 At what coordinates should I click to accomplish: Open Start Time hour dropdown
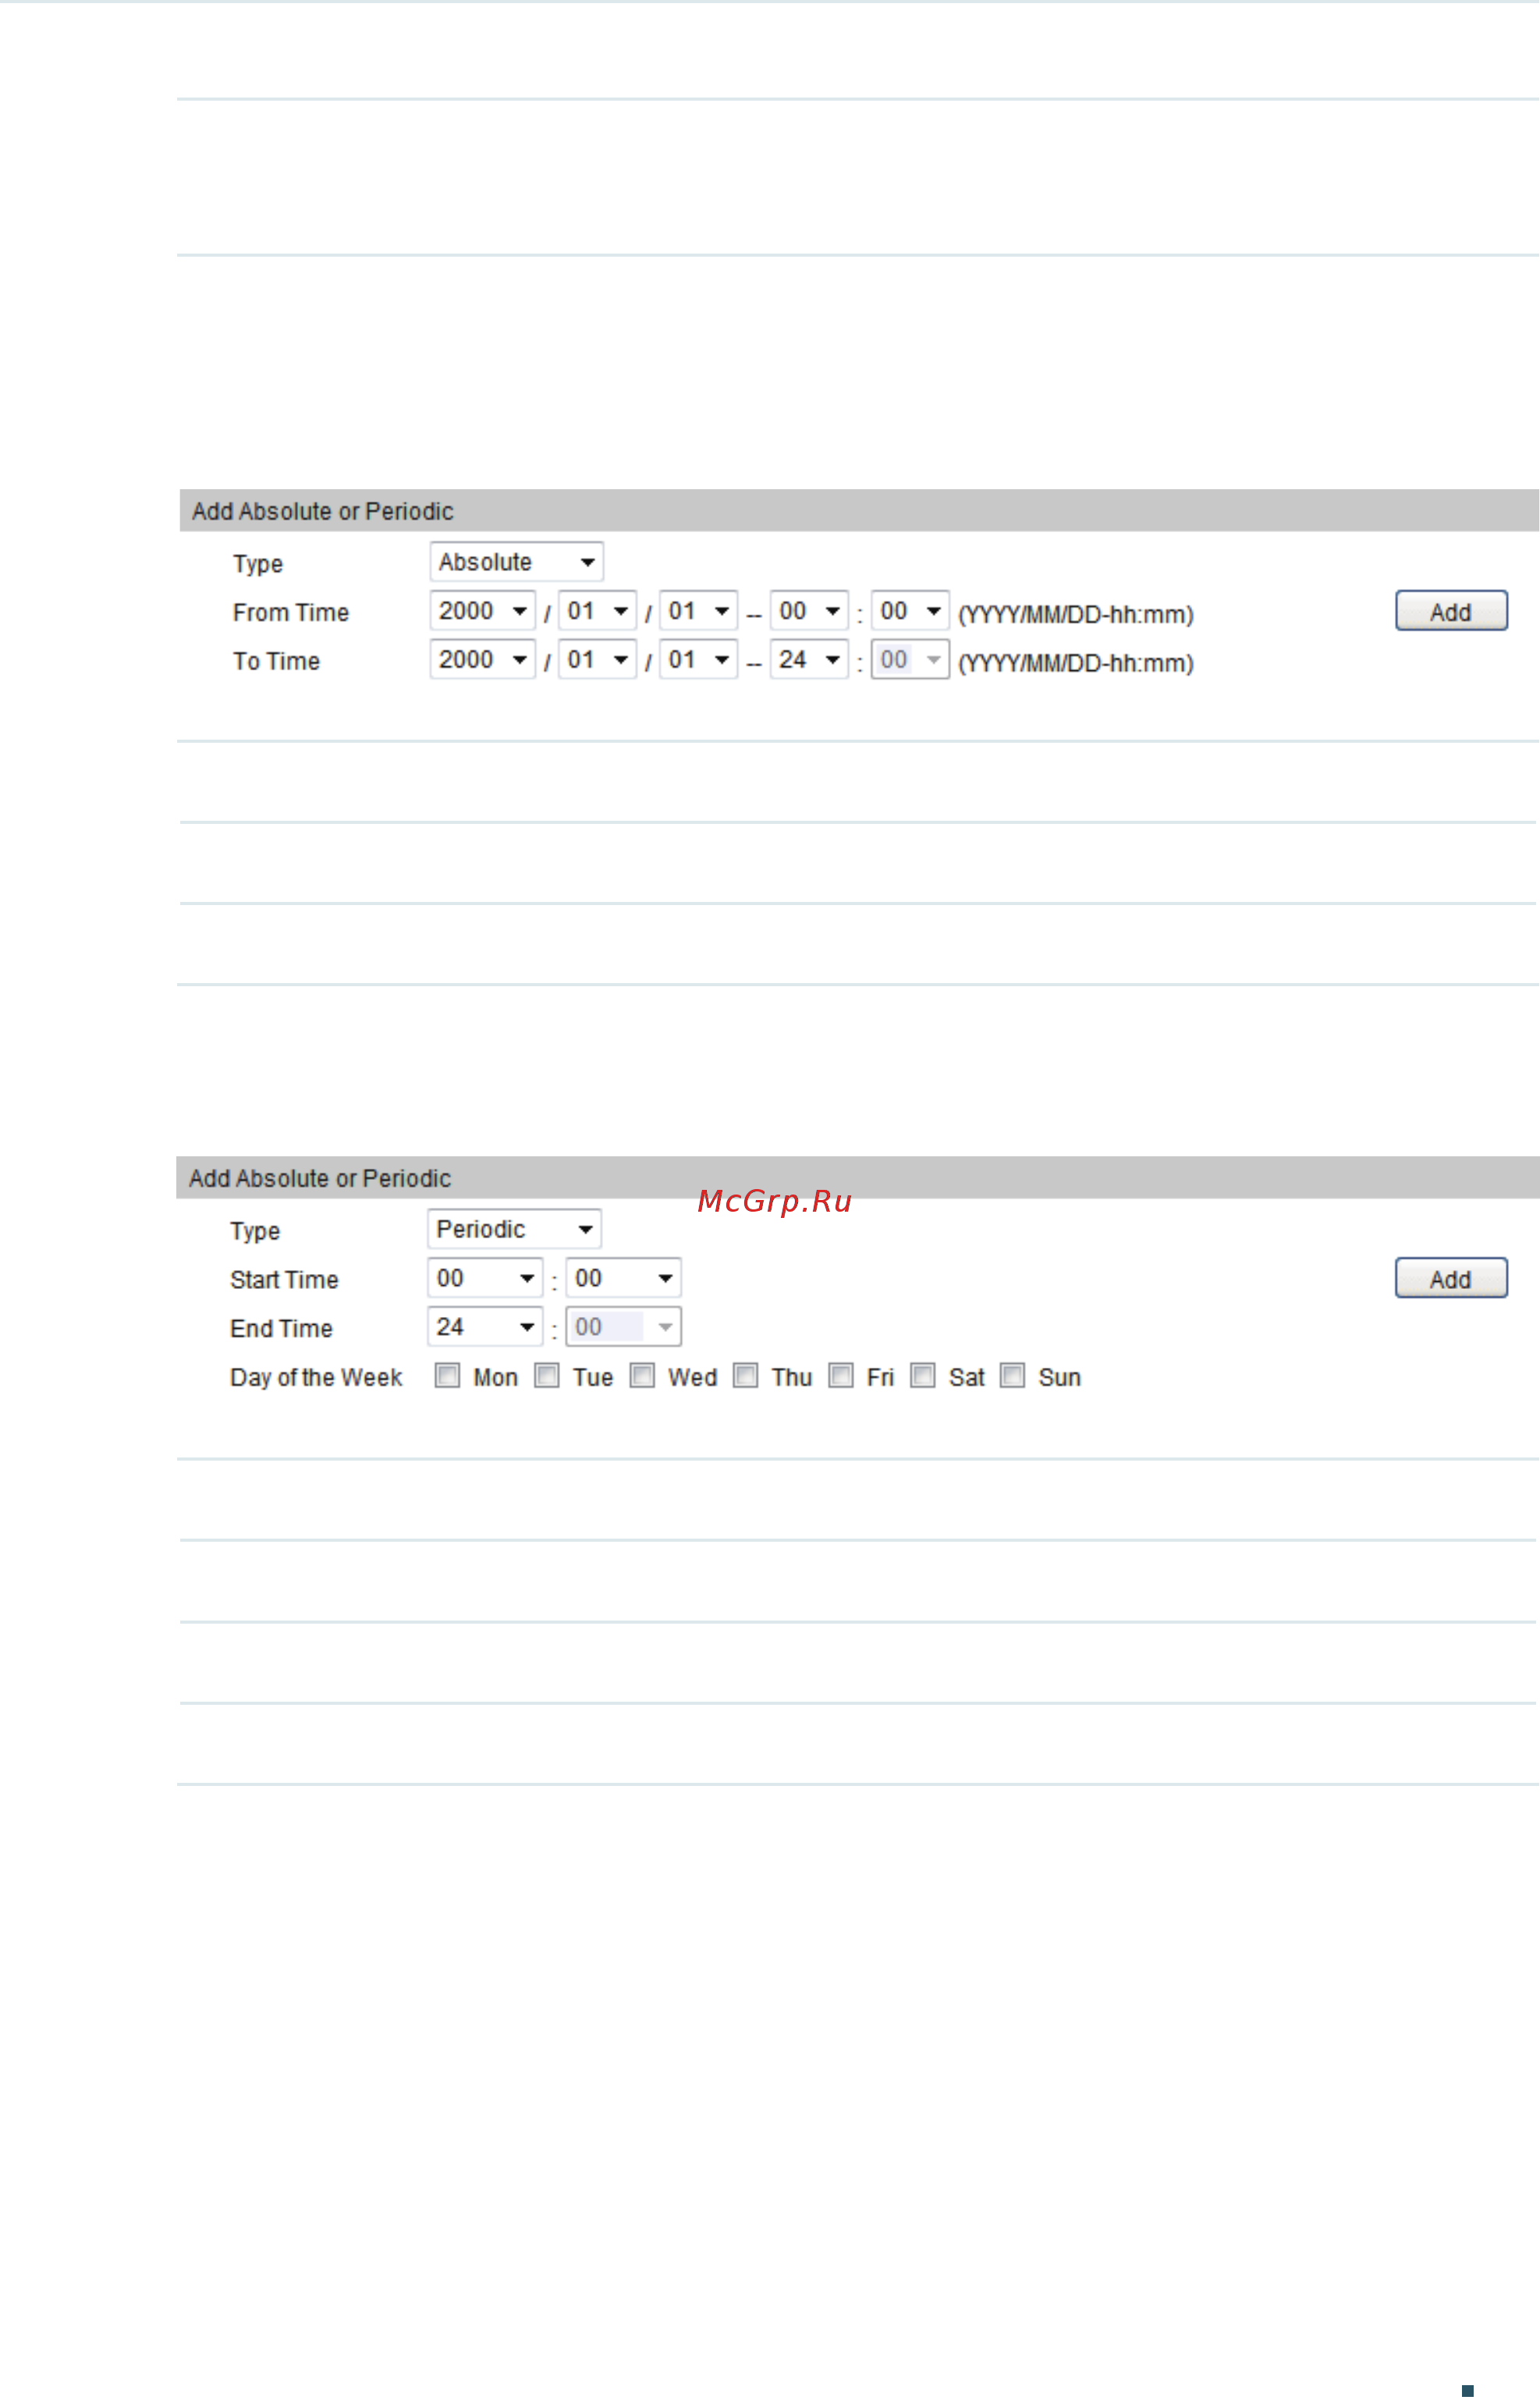pos(485,1278)
